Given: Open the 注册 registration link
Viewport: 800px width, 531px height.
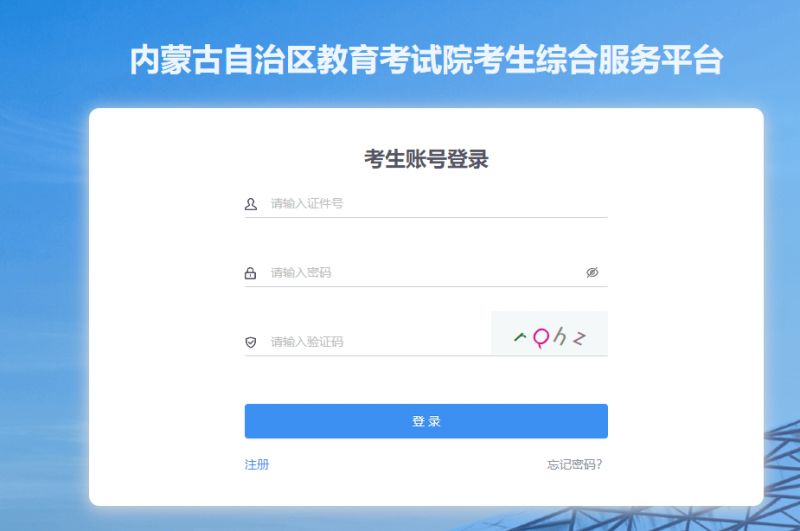Looking at the screenshot, I should point(257,464).
